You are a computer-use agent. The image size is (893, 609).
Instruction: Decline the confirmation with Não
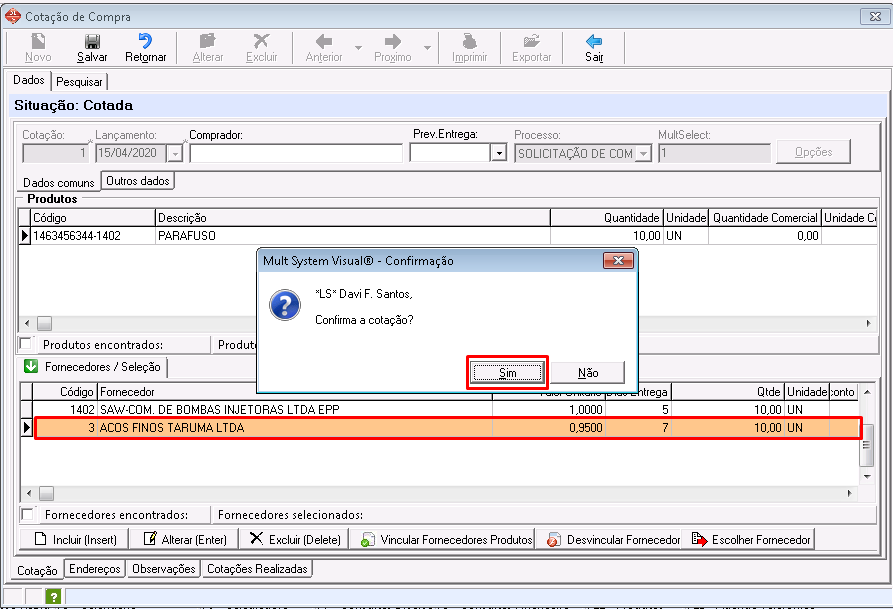tap(588, 373)
